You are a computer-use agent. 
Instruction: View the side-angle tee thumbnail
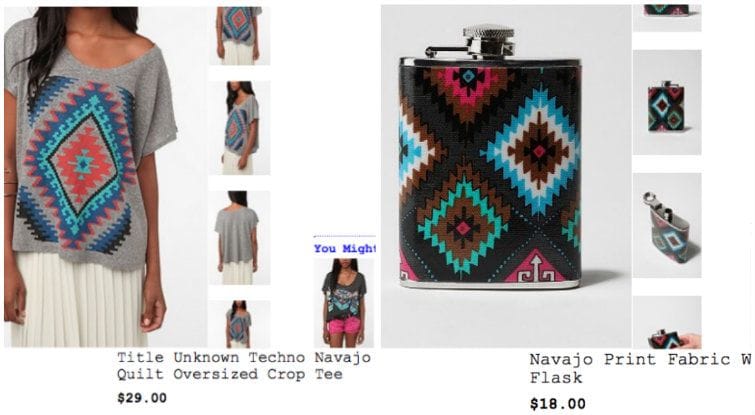[239, 128]
